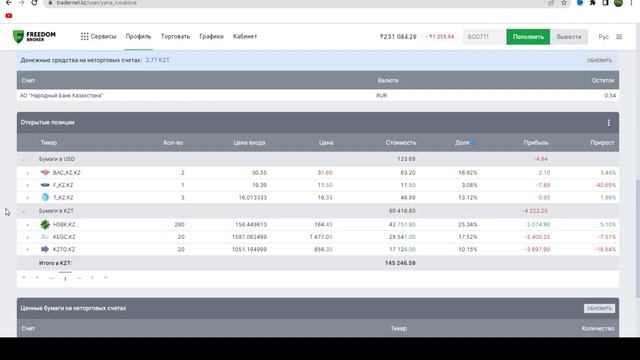
Task: Go to next page of positions
Action: (x=92, y=278)
